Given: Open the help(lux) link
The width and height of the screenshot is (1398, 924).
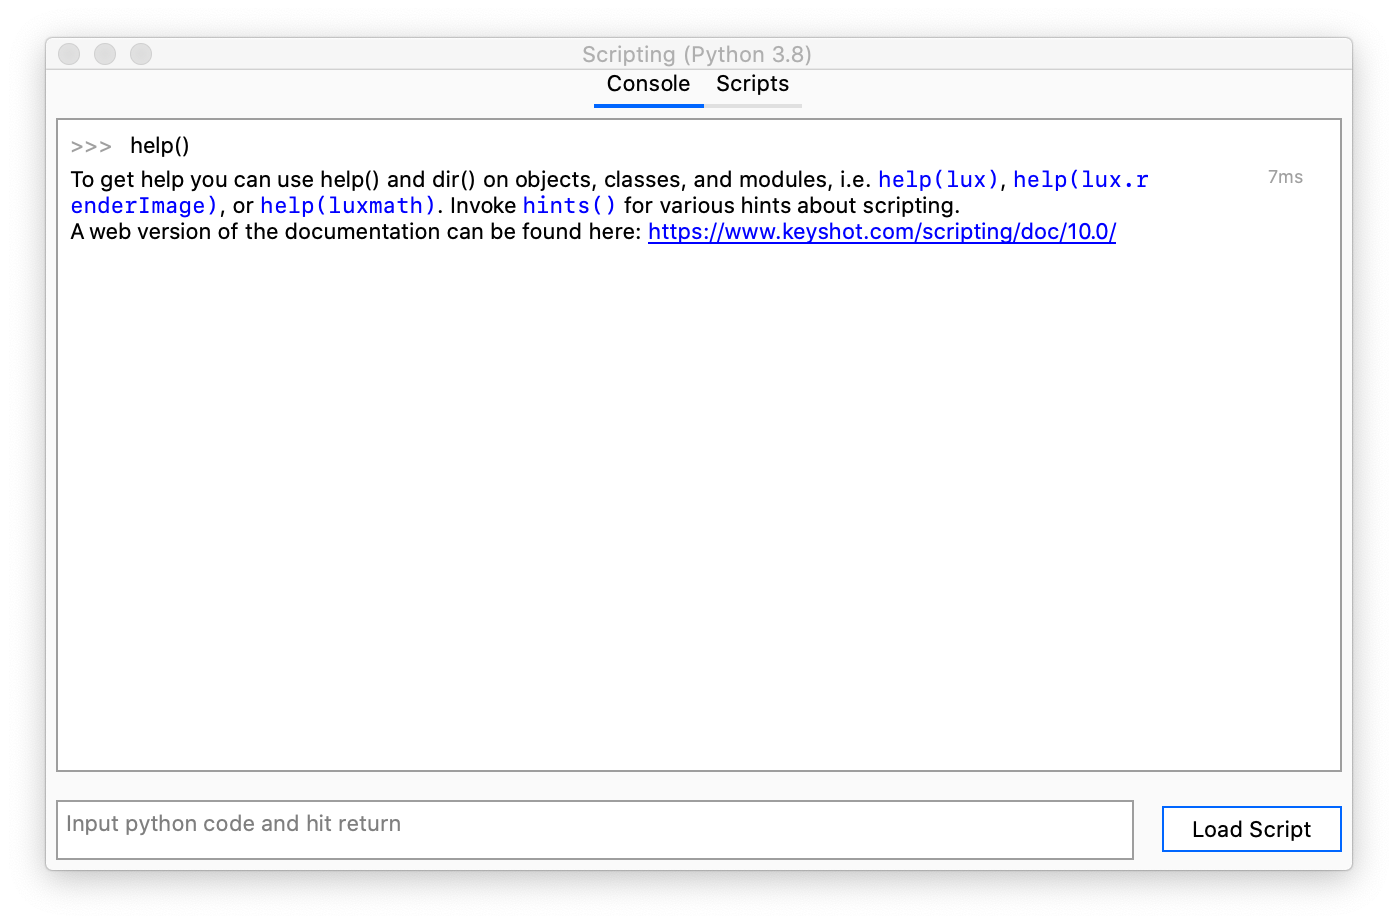Looking at the screenshot, I should 937,179.
